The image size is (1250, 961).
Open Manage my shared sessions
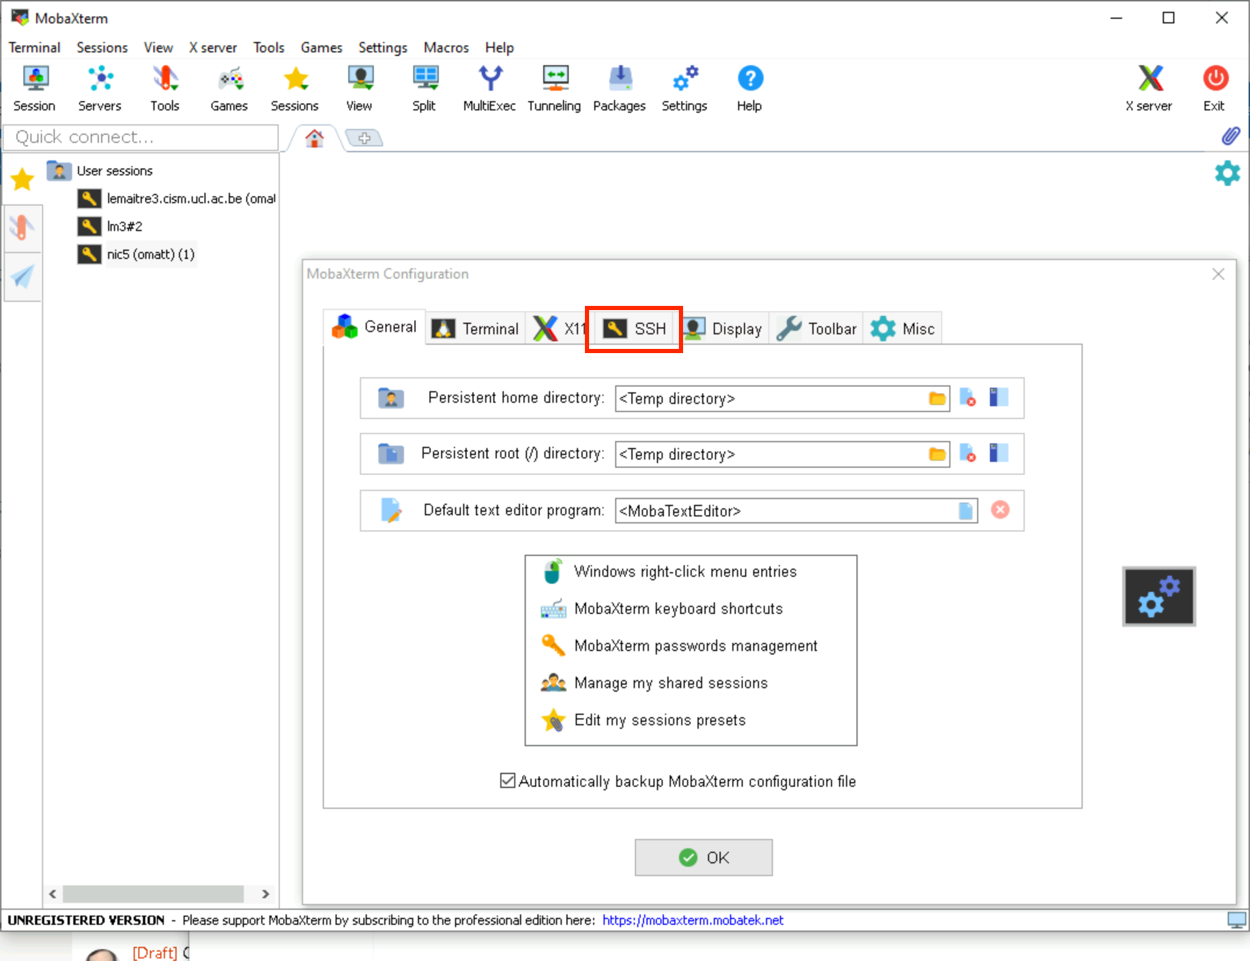coord(670,683)
